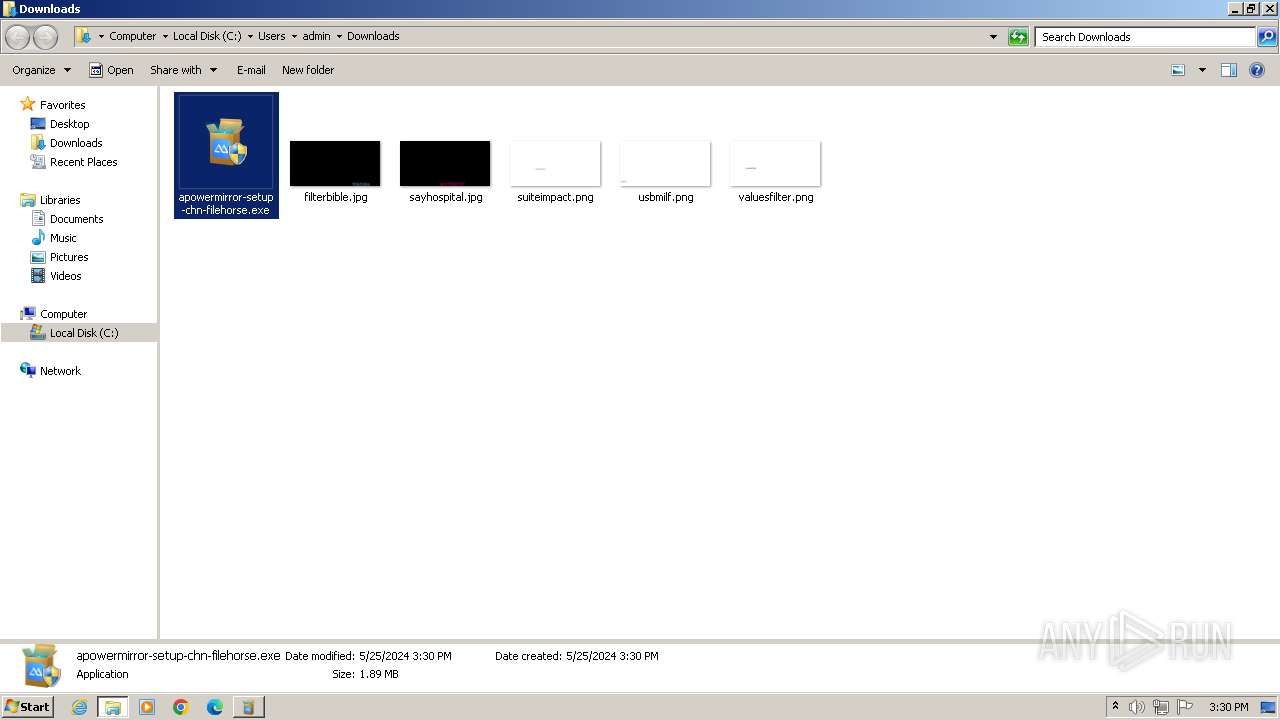Launch Internet Explorer from taskbar

point(79,707)
